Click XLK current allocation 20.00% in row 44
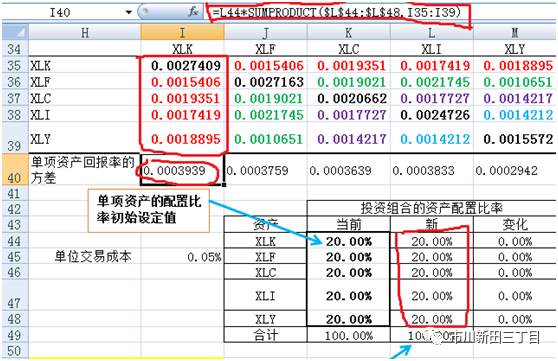This screenshot has height=361, width=558. [x=348, y=241]
